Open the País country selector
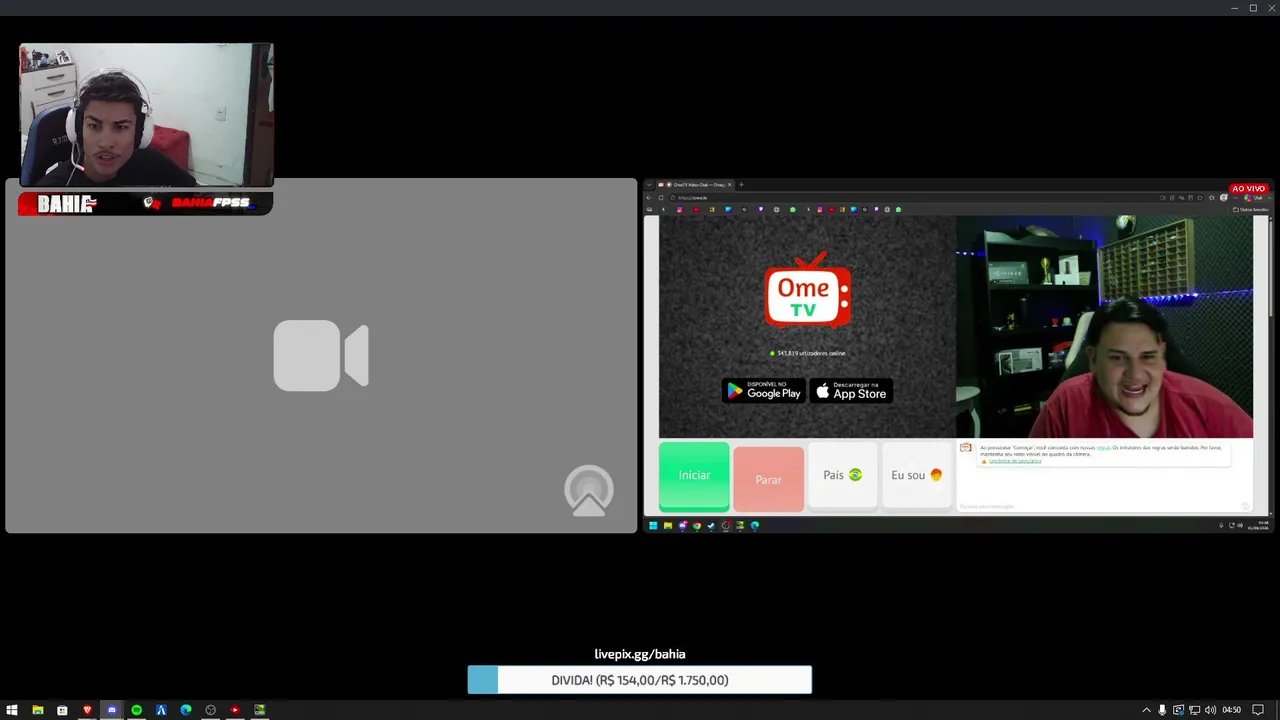Image resolution: width=1280 pixels, height=720 pixels. tap(842, 475)
